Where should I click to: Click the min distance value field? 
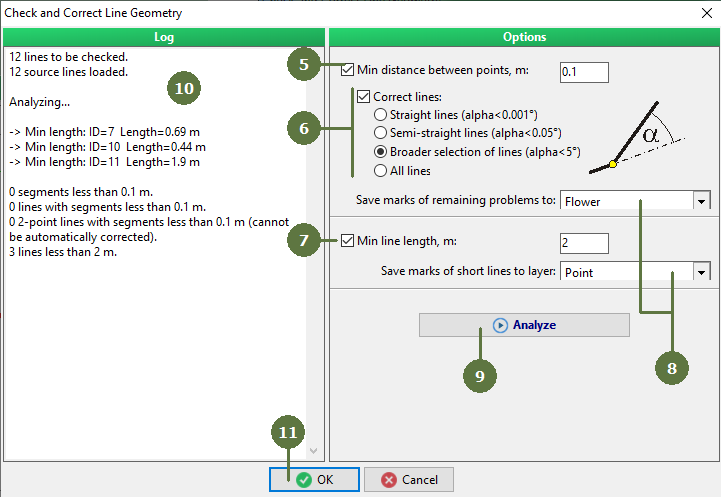pos(584,72)
